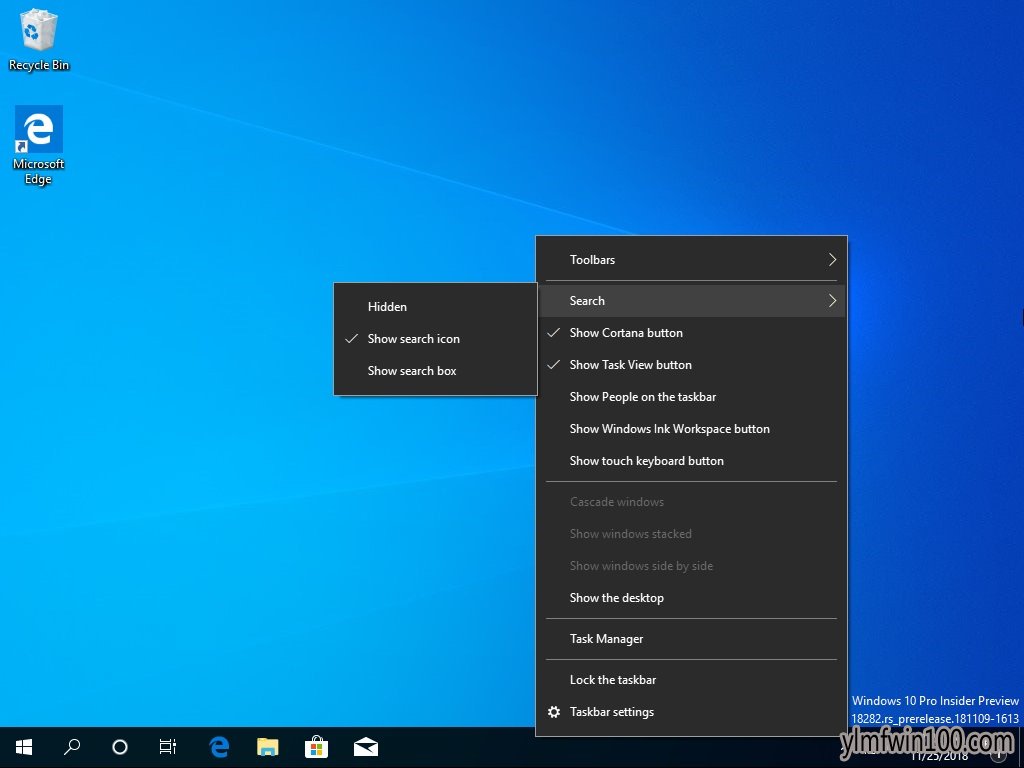
Task: Open the Toolbars menu entry
Action: [692, 259]
